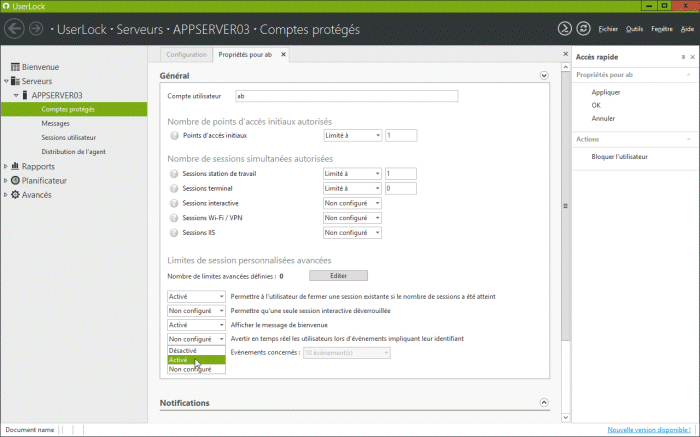
Task: Select Distribution de l'agent in sidebar
Action: click(x=74, y=152)
